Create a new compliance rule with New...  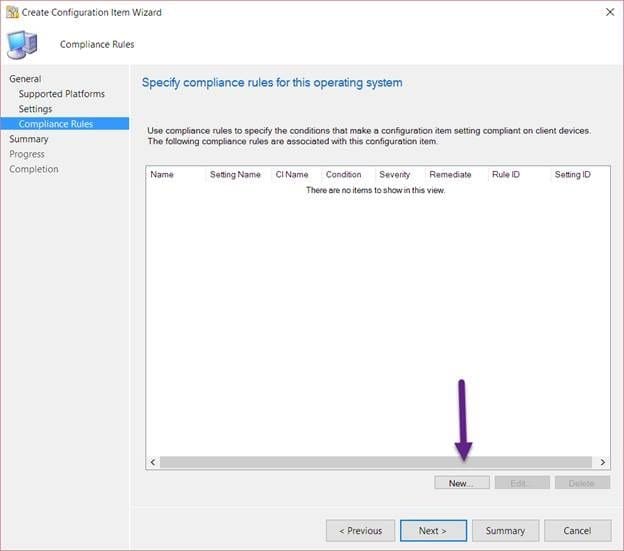point(462,483)
